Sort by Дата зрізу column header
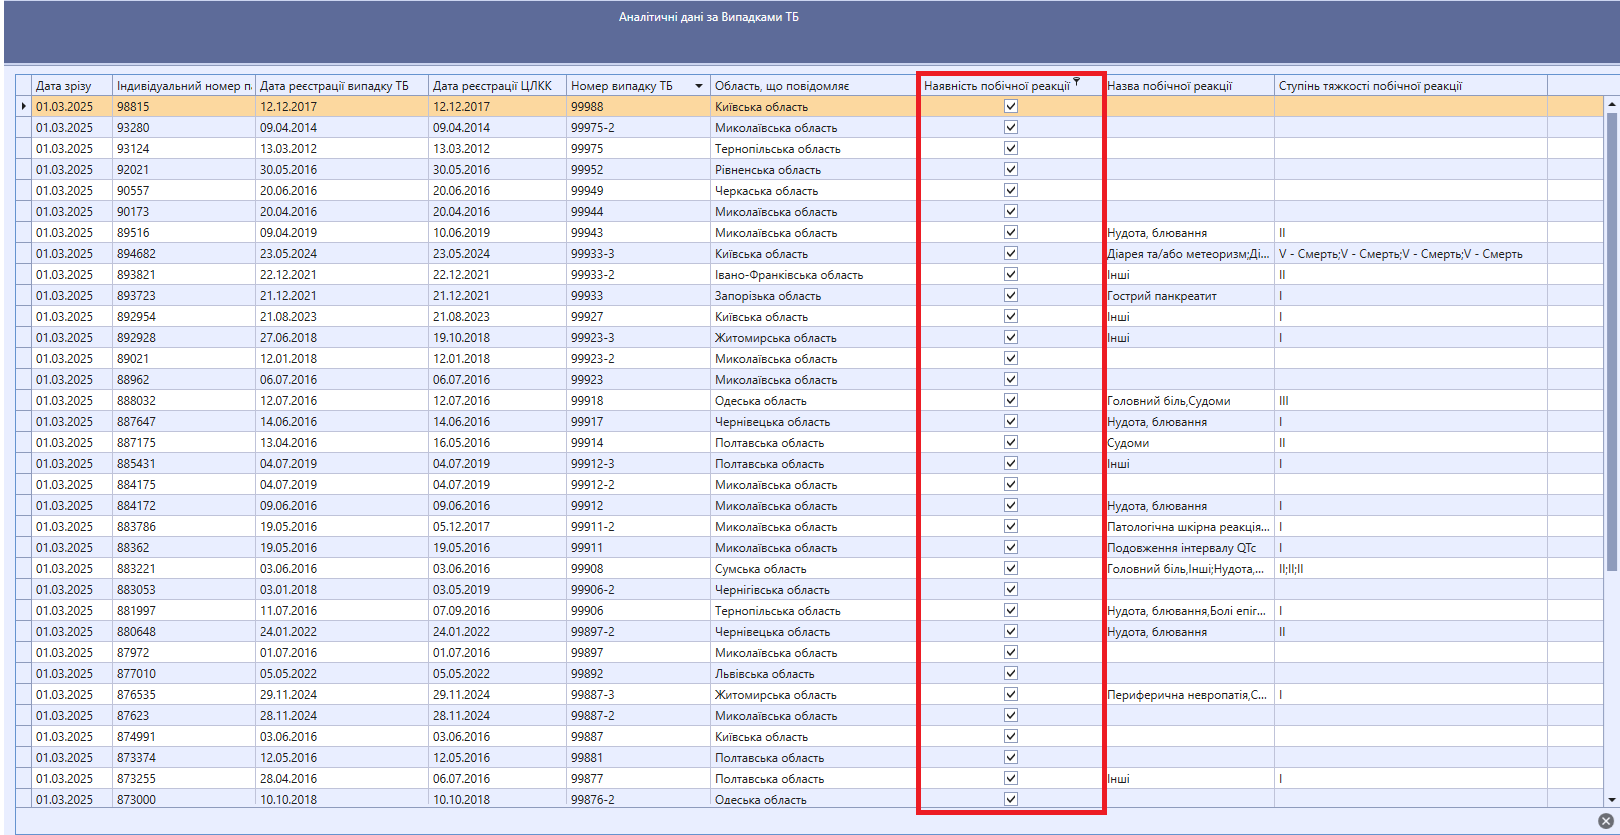The height and width of the screenshot is (835, 1620). click(x=72, y=86)
